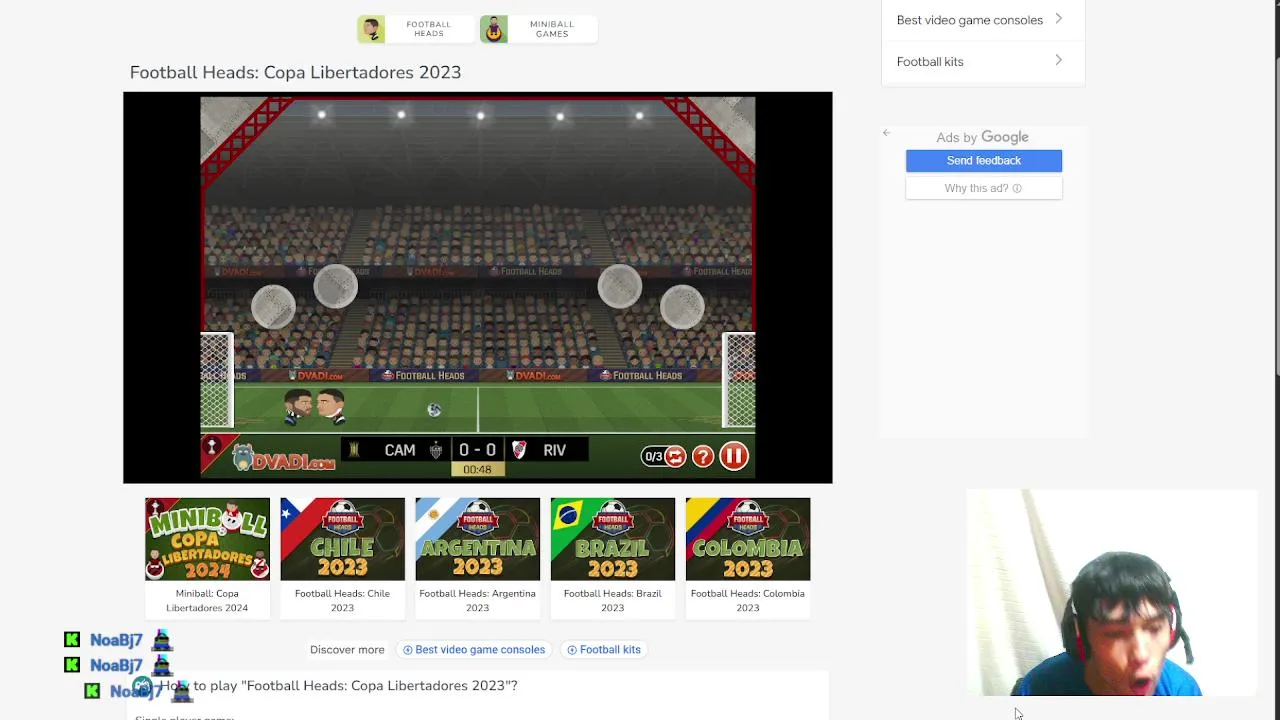Click the DVADI.com logo in the game bar

pos(283,459)
